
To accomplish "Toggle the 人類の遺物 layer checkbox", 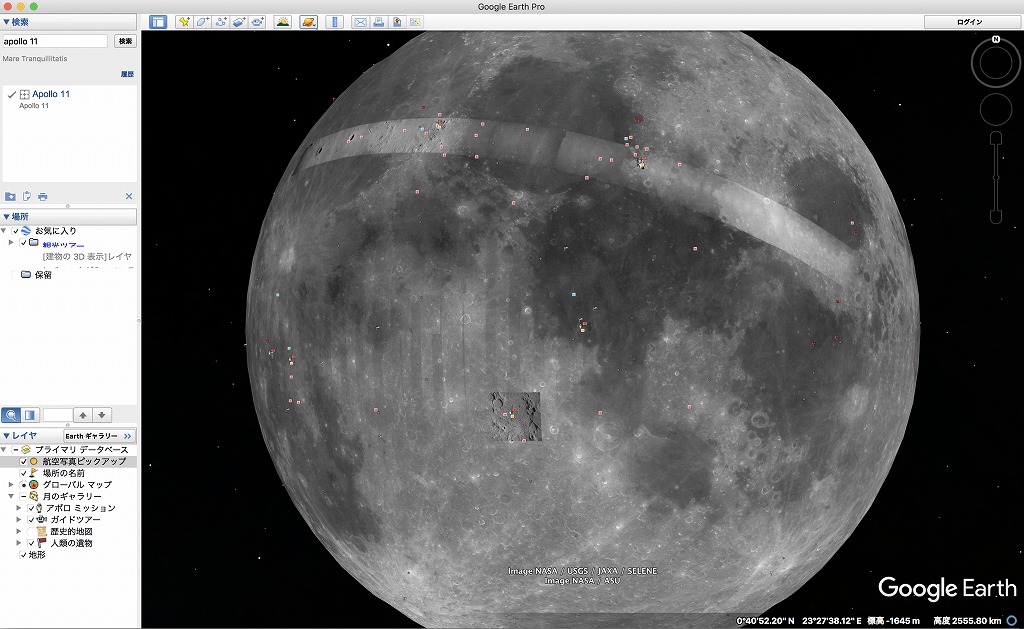I will tap(31, 543).
